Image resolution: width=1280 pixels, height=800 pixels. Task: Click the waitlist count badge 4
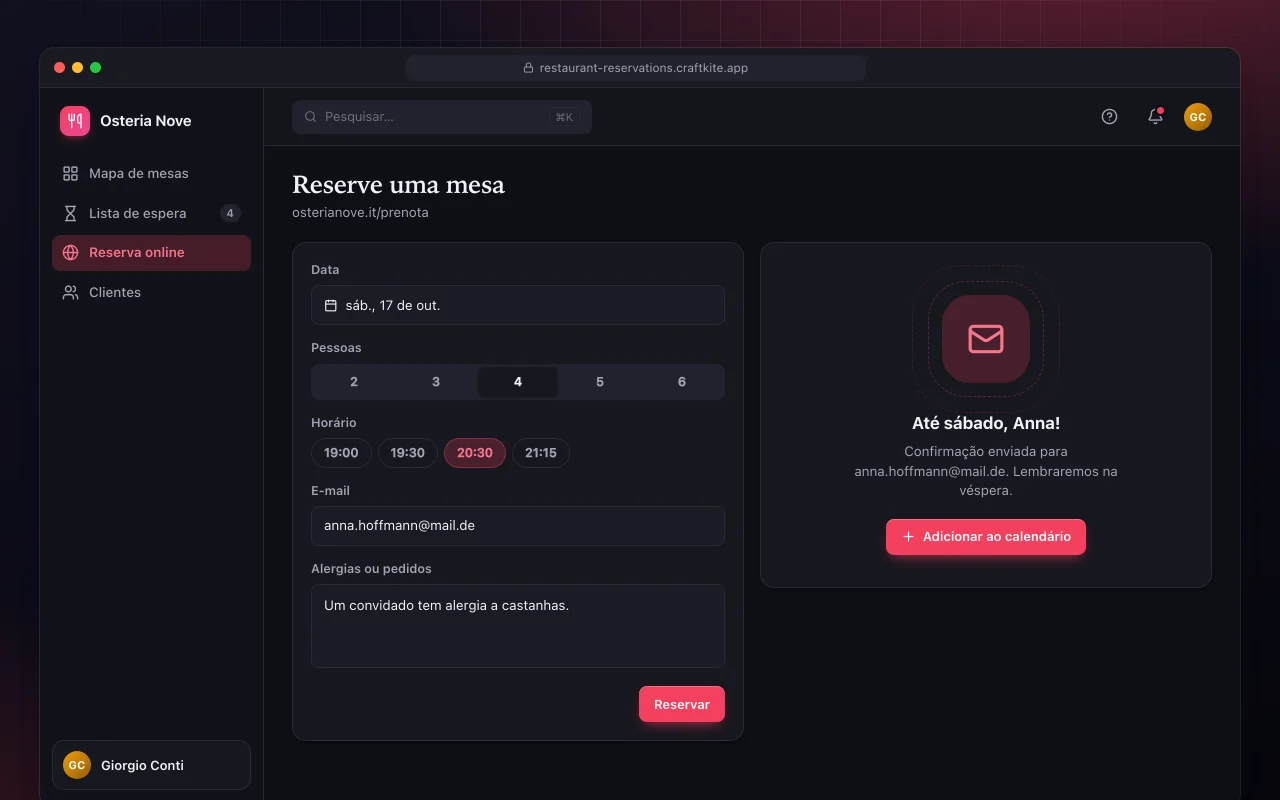point(230,213)
